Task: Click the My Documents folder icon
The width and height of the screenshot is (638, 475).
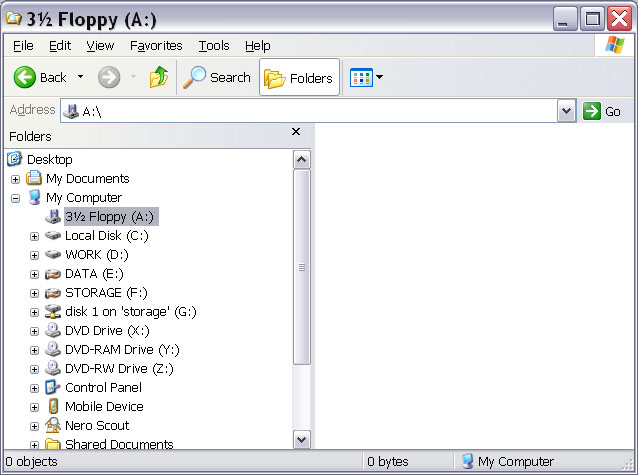Action: pos(34,178)
